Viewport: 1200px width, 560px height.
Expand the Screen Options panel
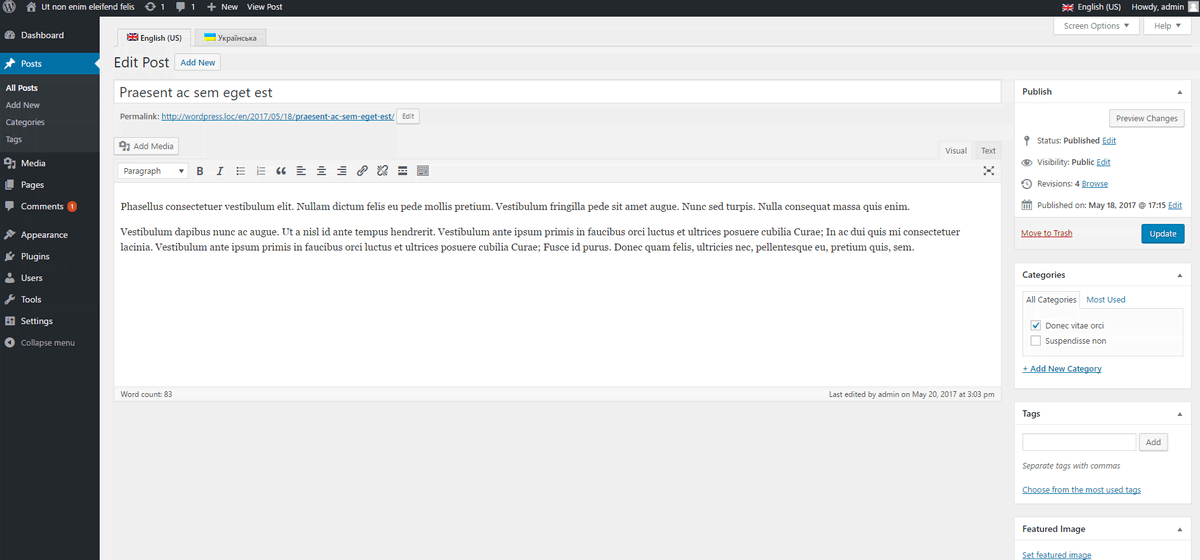tap(1096, 26)
